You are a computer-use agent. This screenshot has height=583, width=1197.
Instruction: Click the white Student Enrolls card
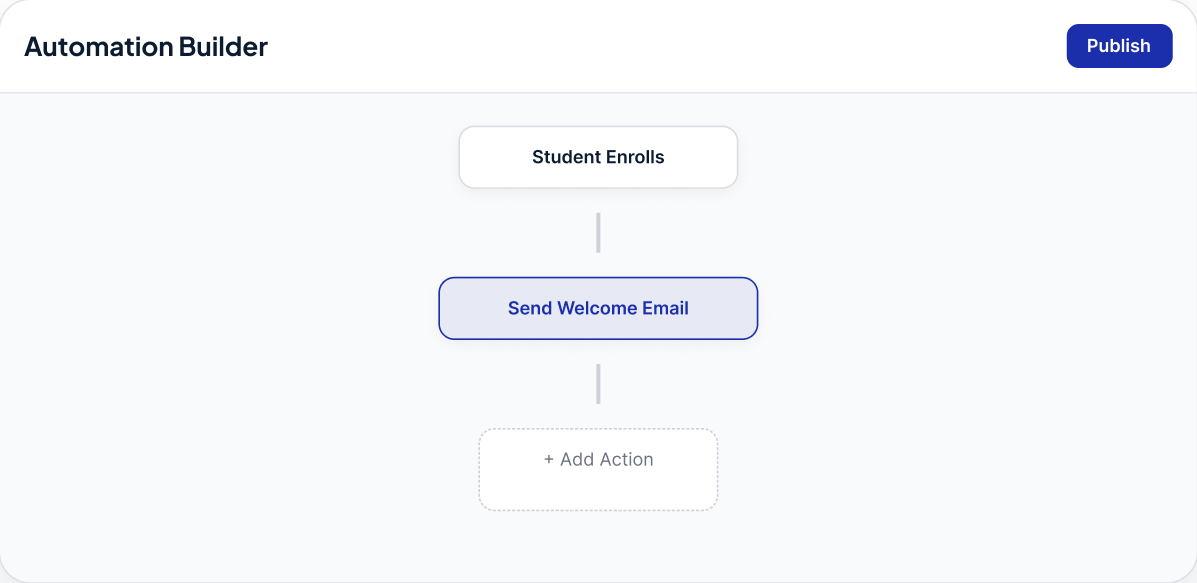[x=598, y=157]
